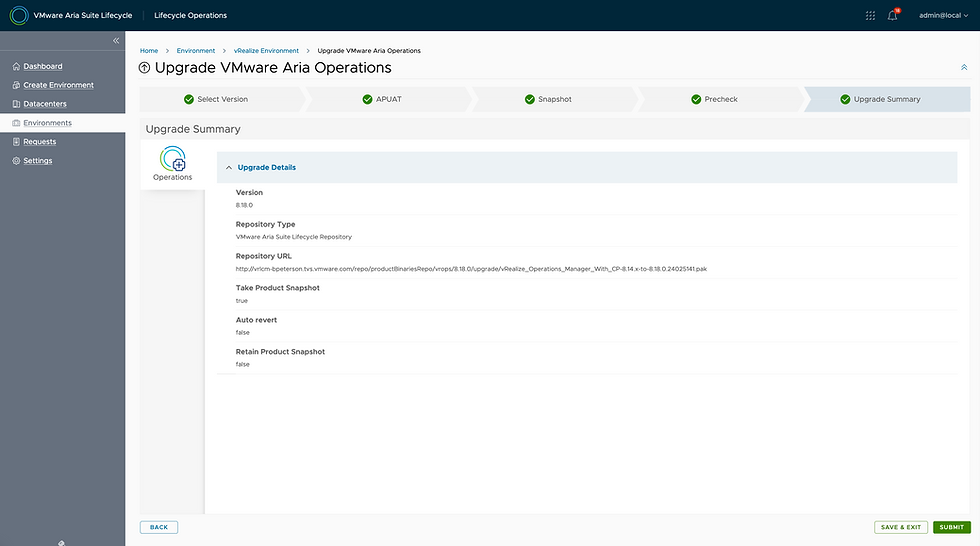
Task: Open the apps grid switcher icon
Action: point(870,16)
